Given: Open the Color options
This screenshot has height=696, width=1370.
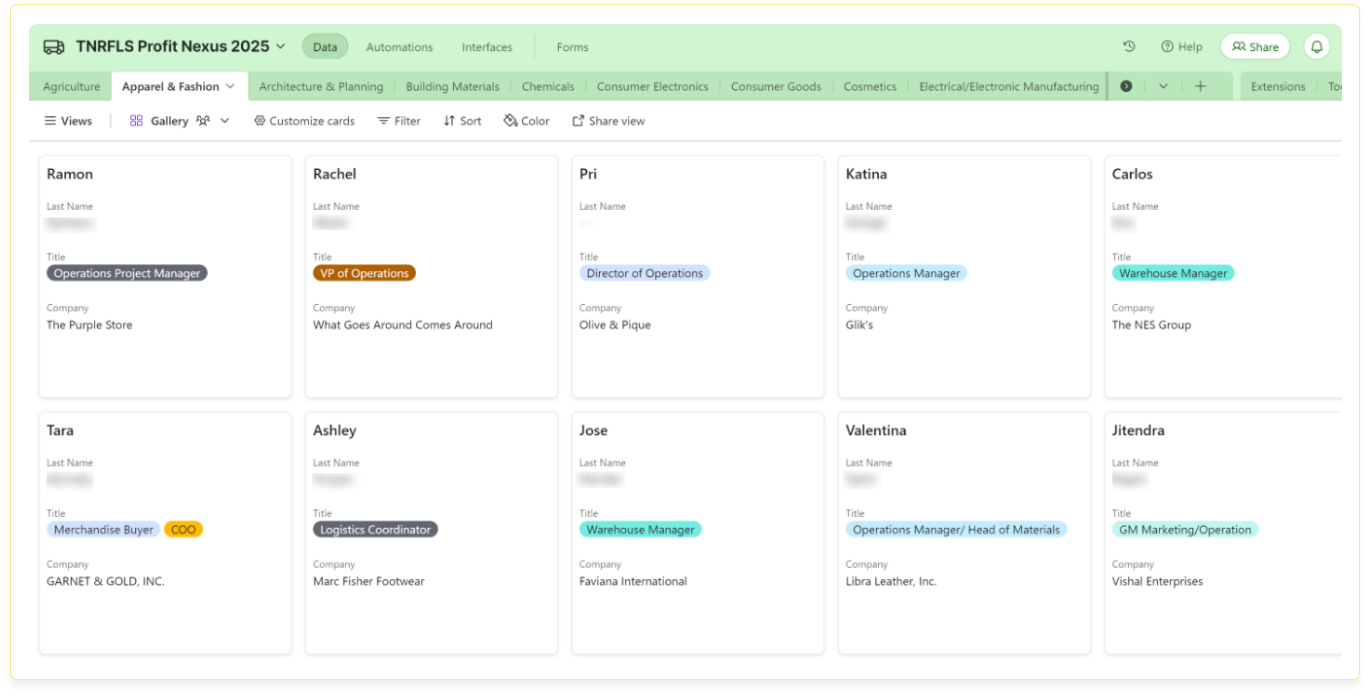Looking at the screenshot, I should click(x=526, y=121).
